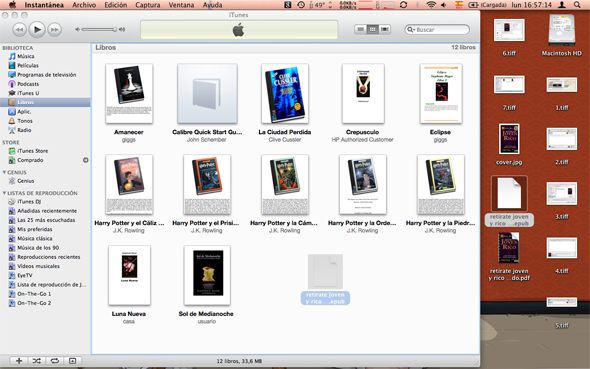590x369 pixels.
Task: Click the add playlist plus button
Action: coord(18,361)
